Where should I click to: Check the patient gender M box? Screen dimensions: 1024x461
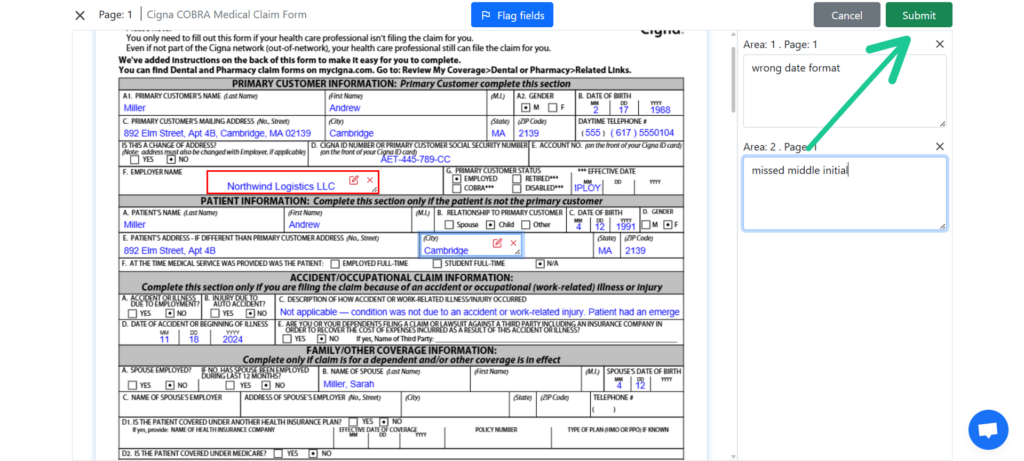tap(645, 225)
